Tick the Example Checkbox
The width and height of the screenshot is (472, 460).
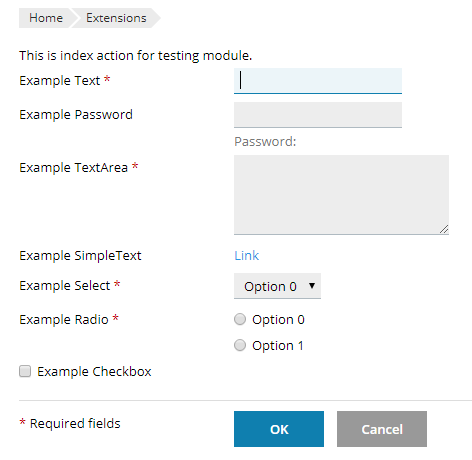click(25, 371)
